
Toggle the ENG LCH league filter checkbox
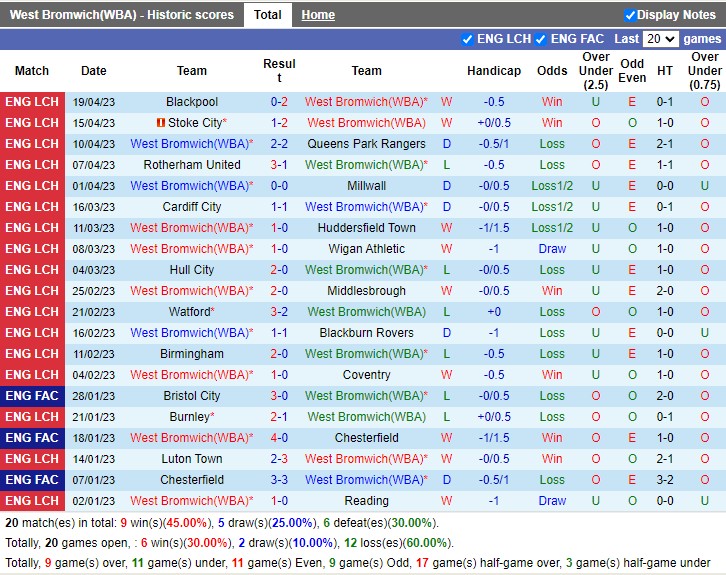(467, 39)
